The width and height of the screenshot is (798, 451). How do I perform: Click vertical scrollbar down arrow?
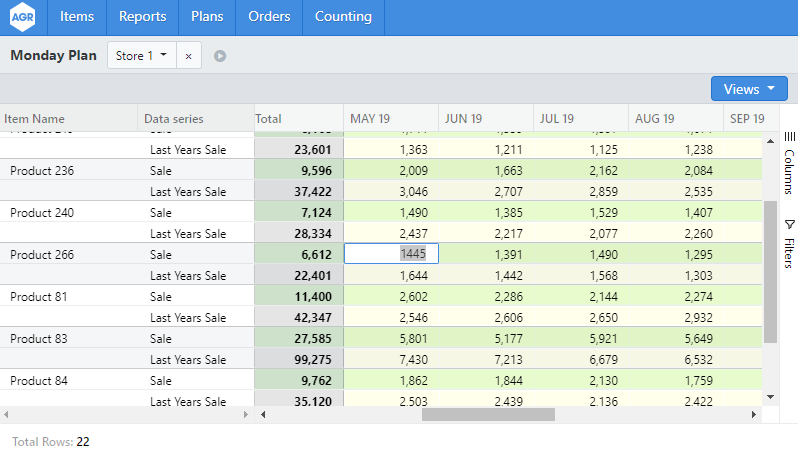pyautogui.click(x=770, y=397)
